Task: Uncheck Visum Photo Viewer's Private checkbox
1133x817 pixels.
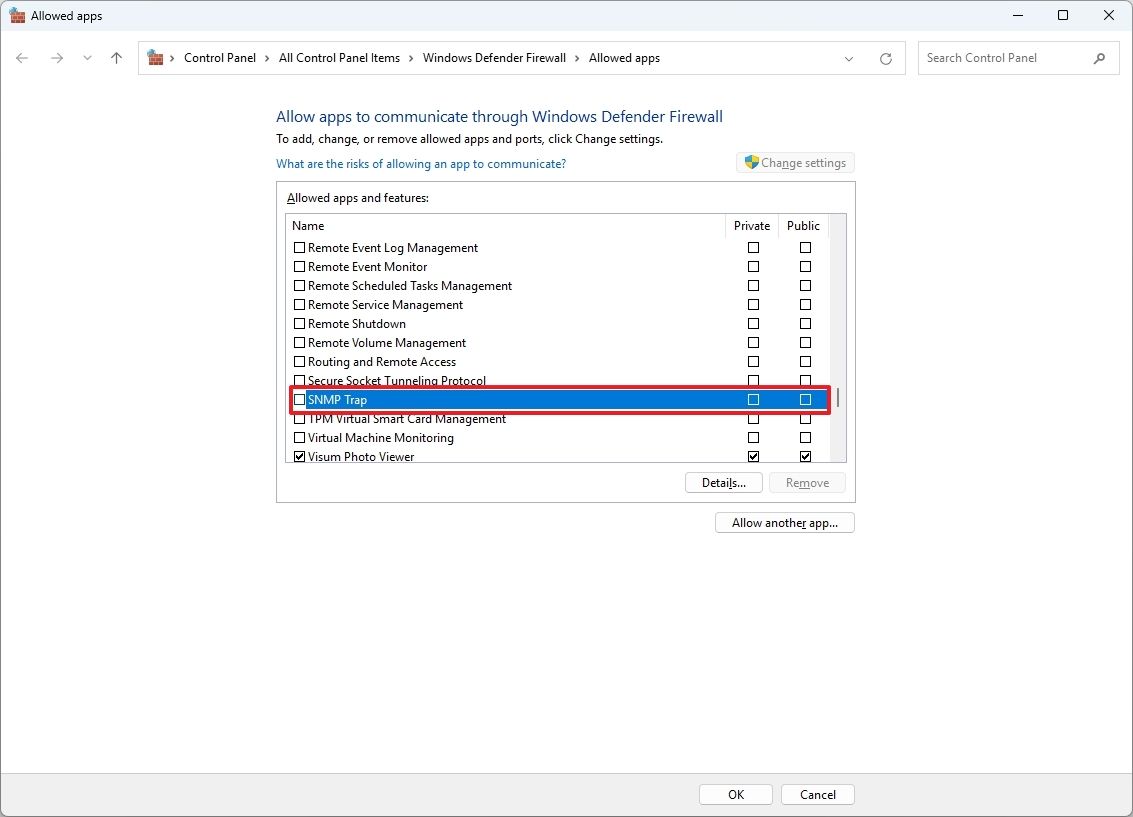Action: coord(753,456)
